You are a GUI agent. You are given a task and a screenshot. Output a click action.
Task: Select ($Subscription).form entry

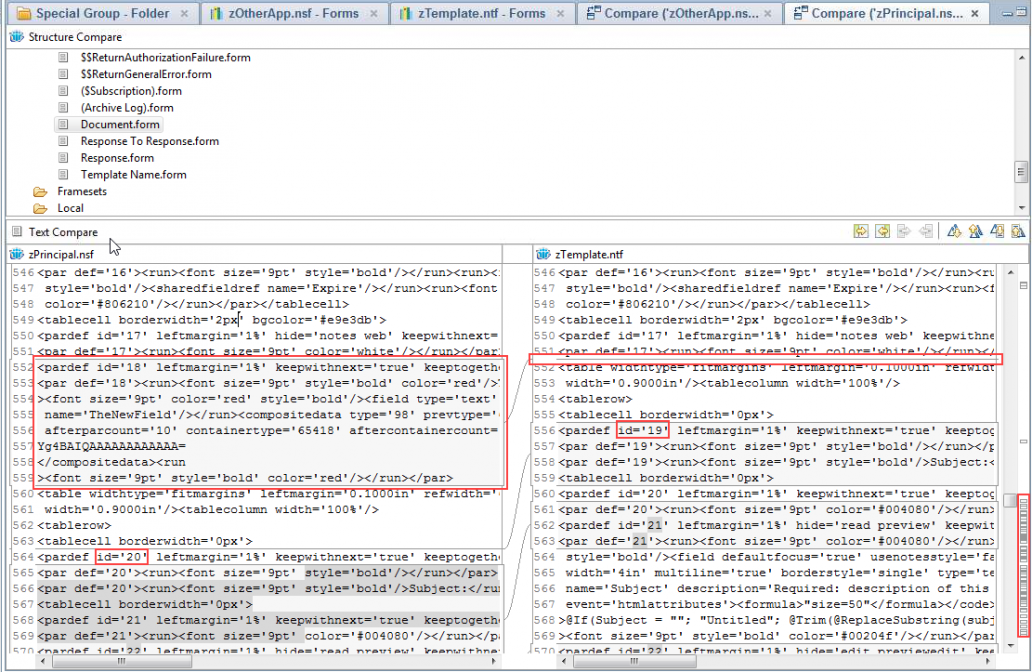tap(131, 91)
